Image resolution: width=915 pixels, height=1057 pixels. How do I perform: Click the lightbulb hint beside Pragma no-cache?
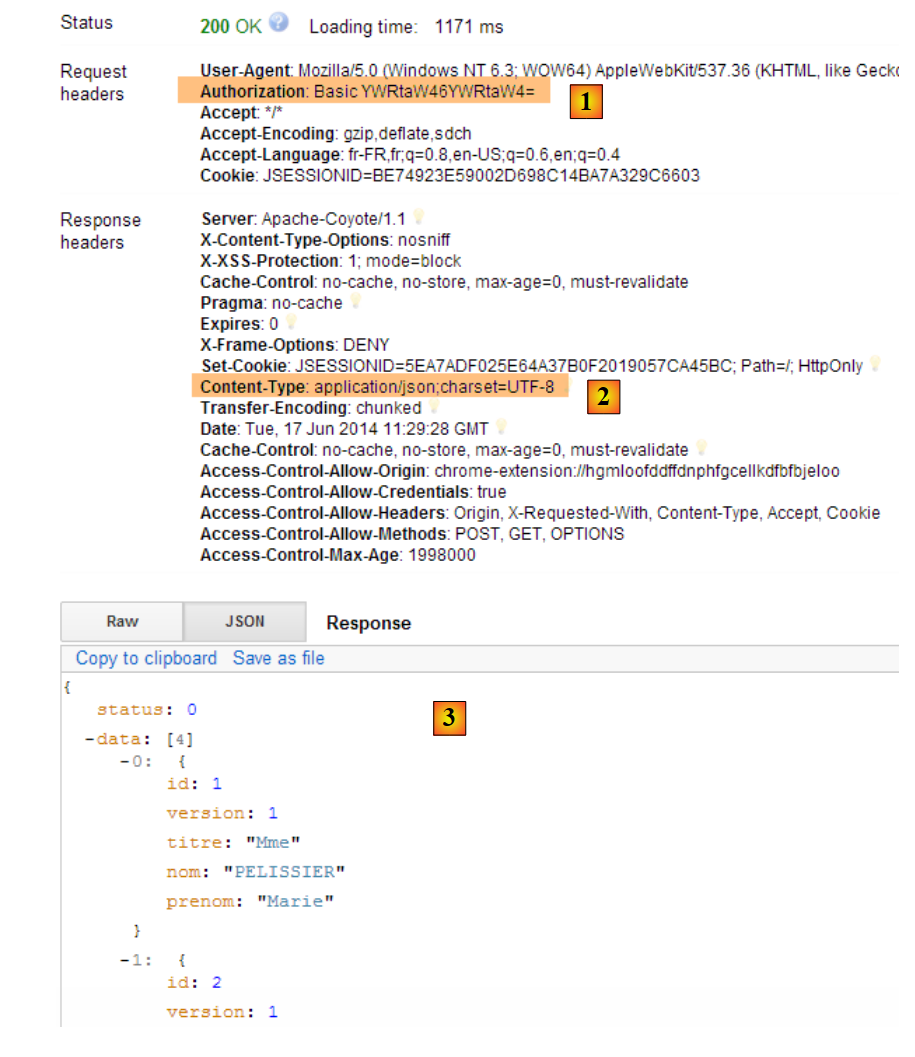[355, 301]
